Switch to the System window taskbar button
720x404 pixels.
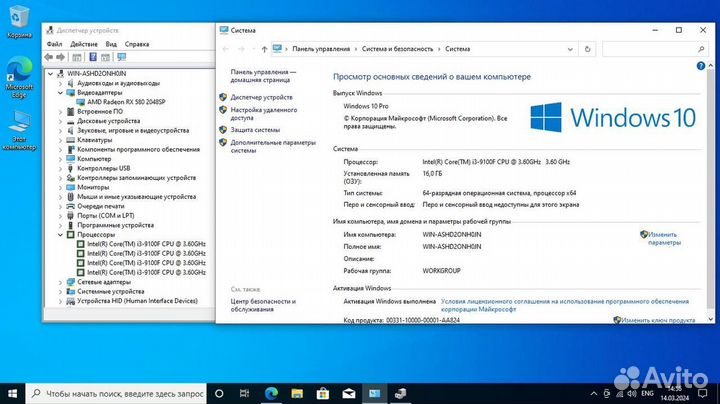tap(375, 393)
